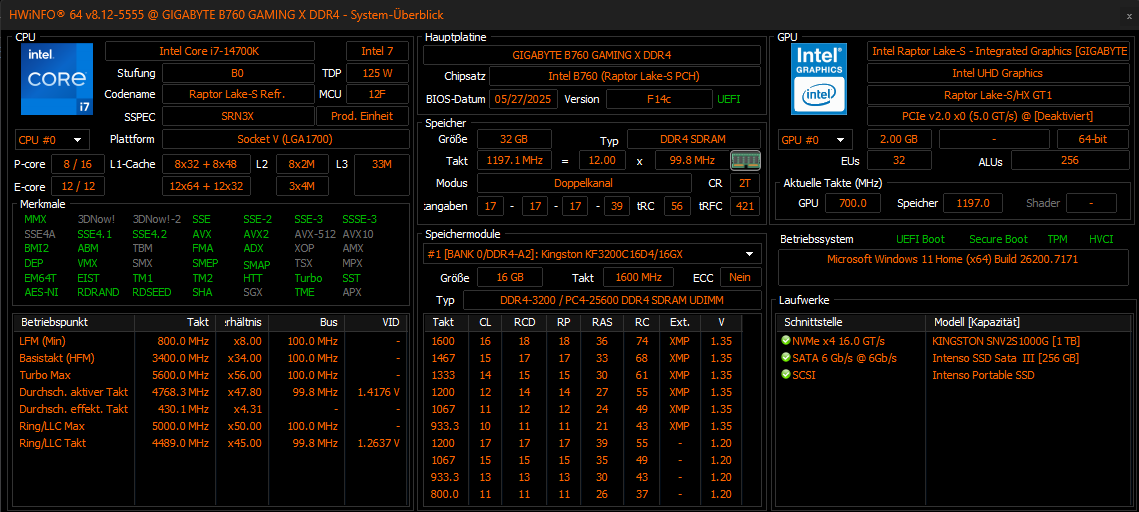Select the 800.0 MHz timing row

(x=583, y=494)
